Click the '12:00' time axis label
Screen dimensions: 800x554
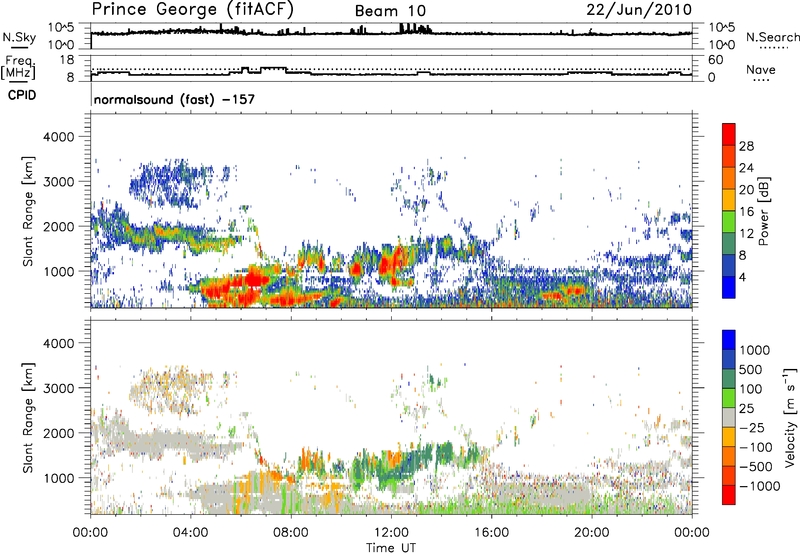pos(391,533)
